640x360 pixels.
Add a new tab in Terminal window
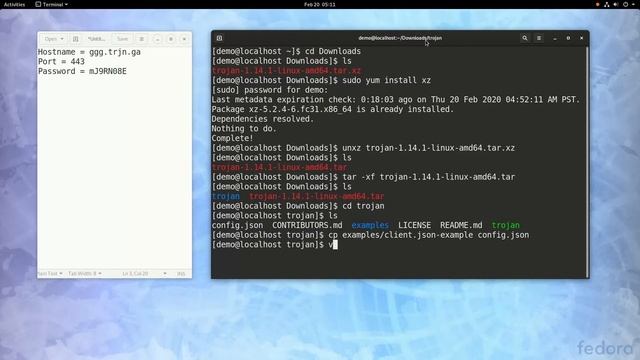coord(219,38)
